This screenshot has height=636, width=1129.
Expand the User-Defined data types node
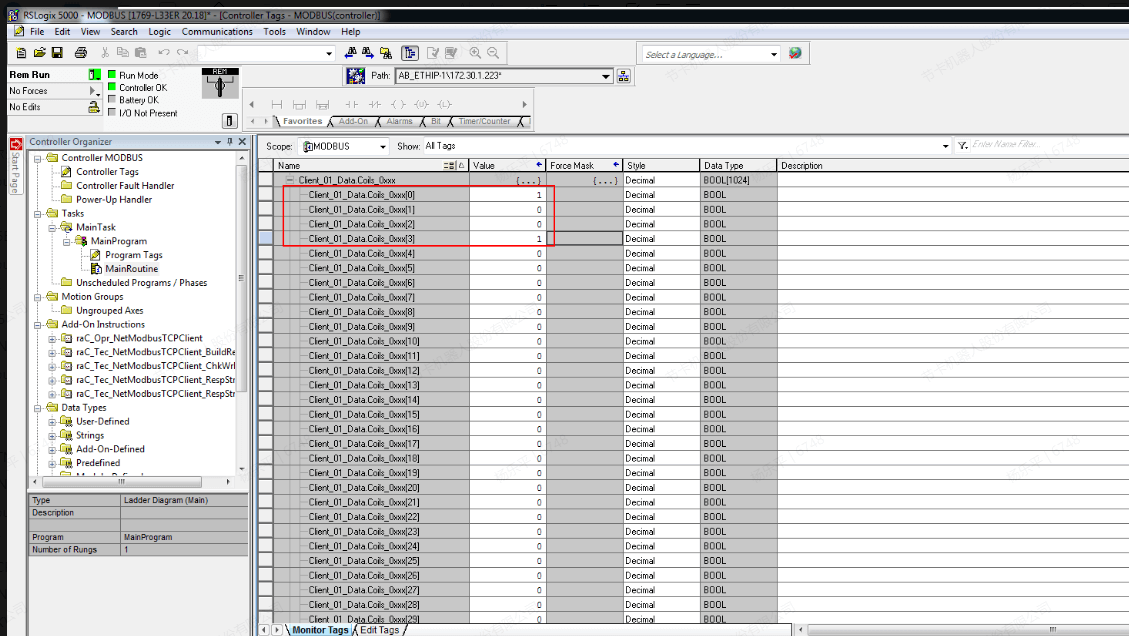[x=52, y=422]
